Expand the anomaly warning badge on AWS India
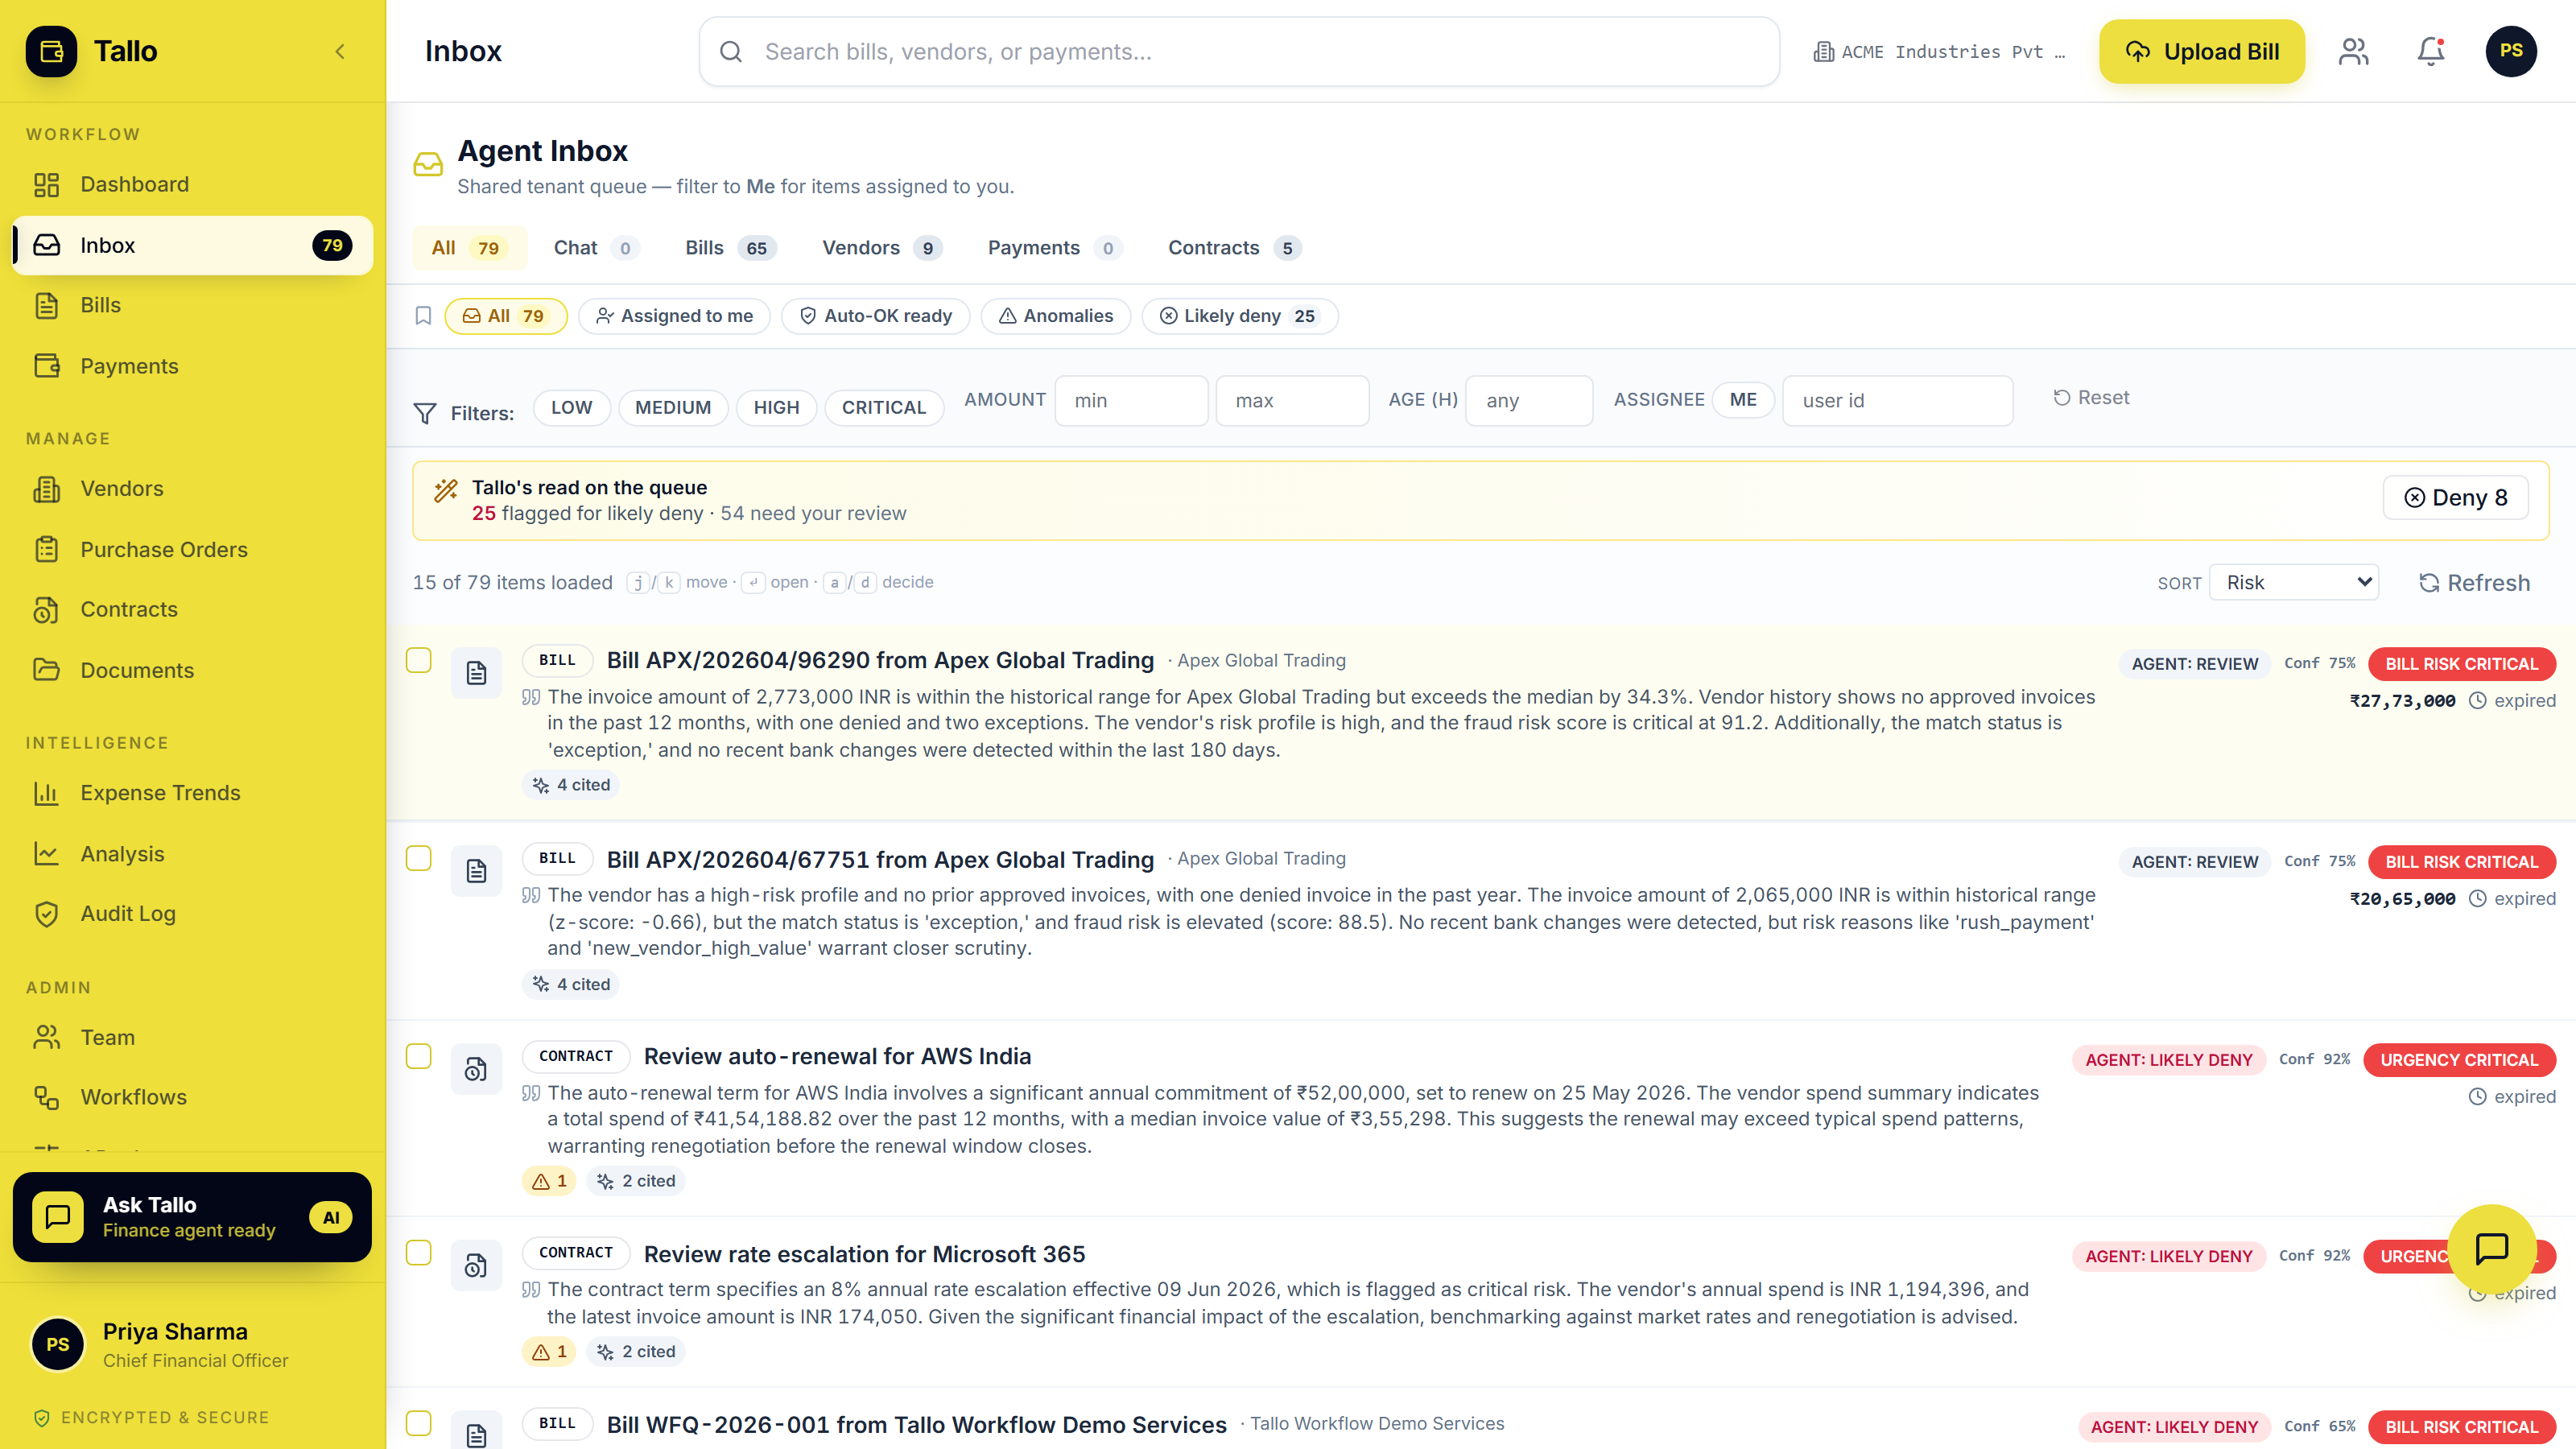The width and height of the screenshot is (2576, 1449). coord(549,1181)
